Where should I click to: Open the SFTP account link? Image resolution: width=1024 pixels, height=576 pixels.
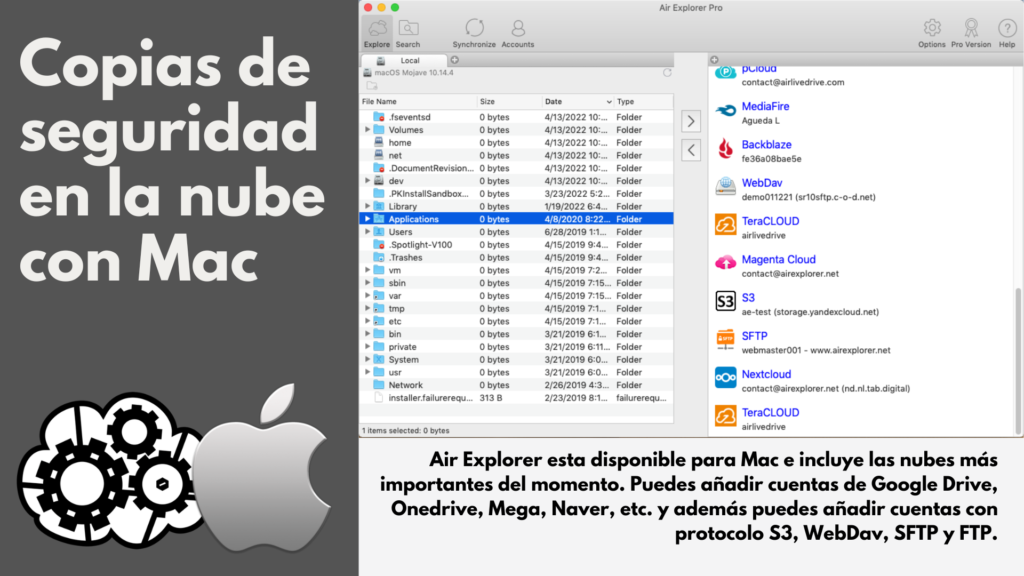[x=754, y=336]
